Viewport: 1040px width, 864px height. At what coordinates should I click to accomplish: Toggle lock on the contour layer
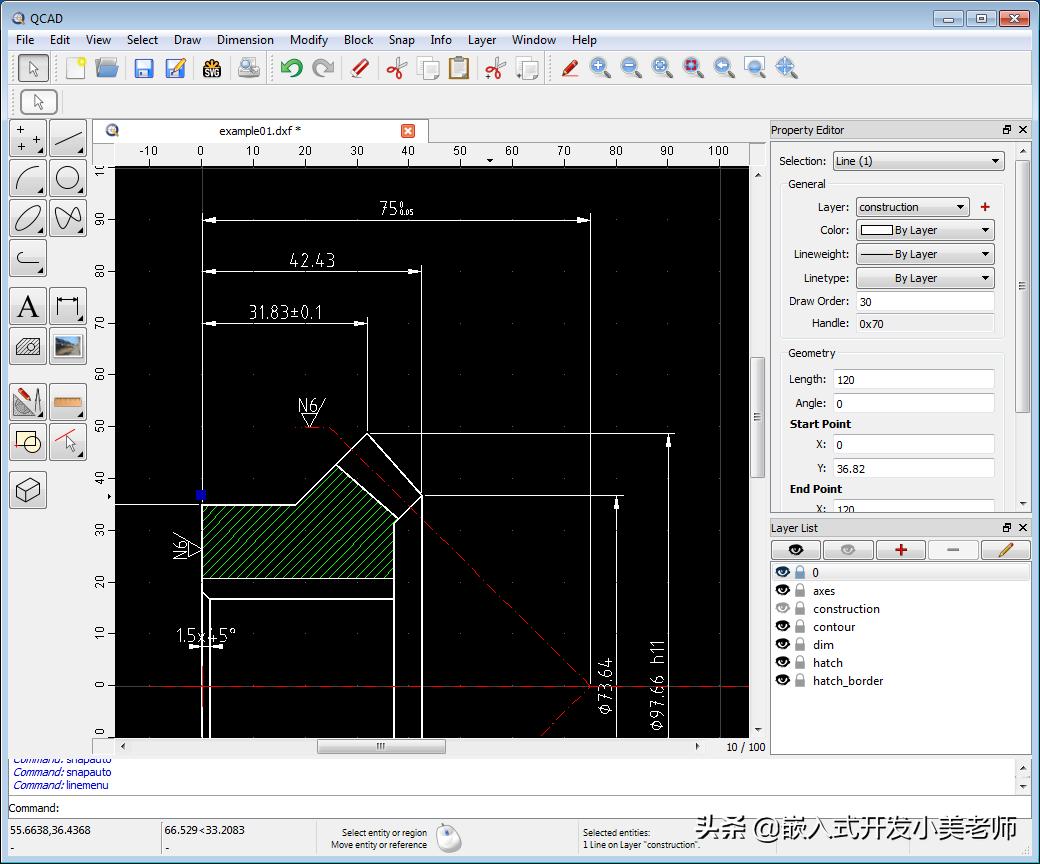(800, 626)
